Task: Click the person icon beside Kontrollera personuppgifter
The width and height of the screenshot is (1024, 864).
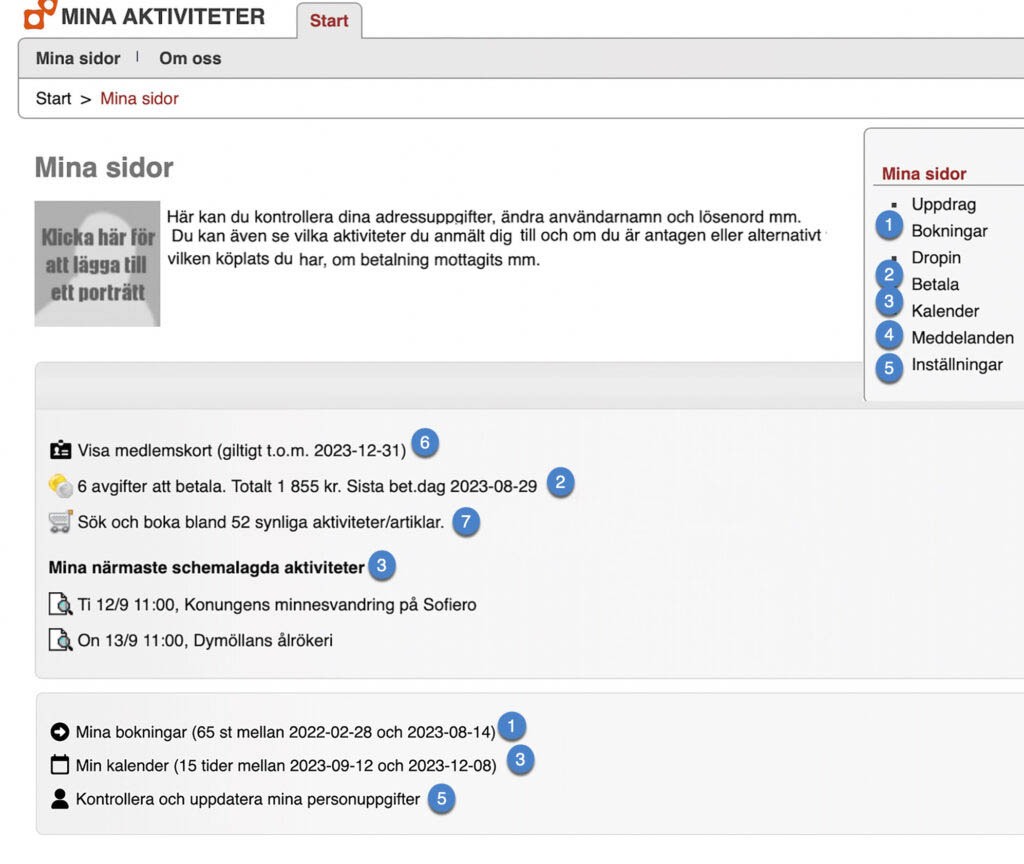Action: [60, 799]
